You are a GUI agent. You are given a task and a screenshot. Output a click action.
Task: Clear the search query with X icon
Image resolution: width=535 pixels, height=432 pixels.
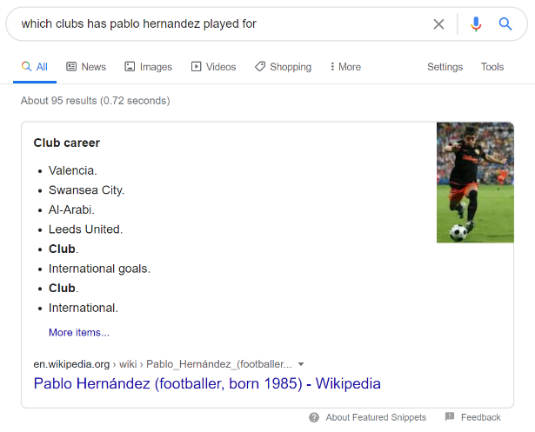tap(438, 24)
